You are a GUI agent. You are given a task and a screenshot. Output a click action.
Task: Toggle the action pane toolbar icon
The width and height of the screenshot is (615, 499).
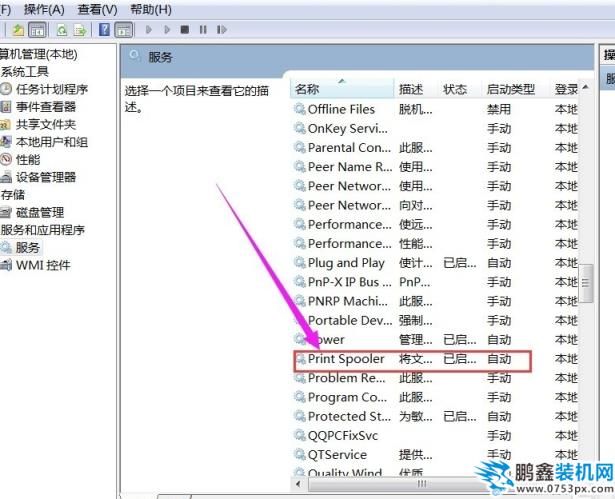(x=124, y=30)
